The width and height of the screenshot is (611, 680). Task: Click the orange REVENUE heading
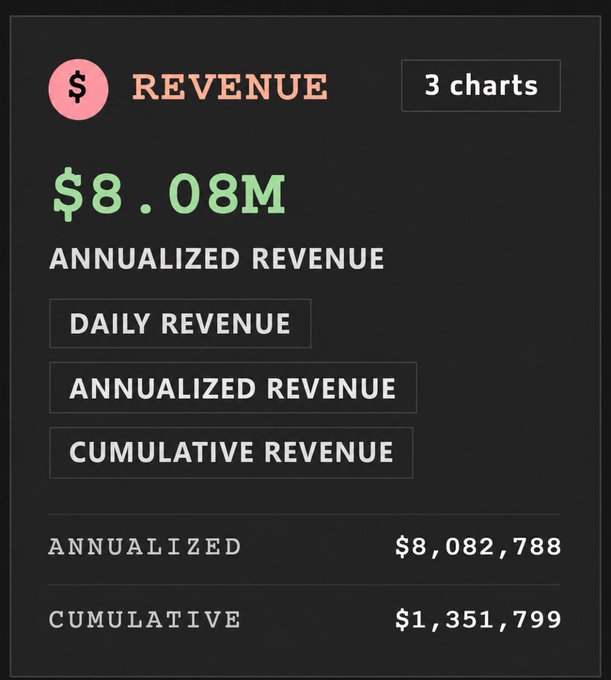coord(230,87)
